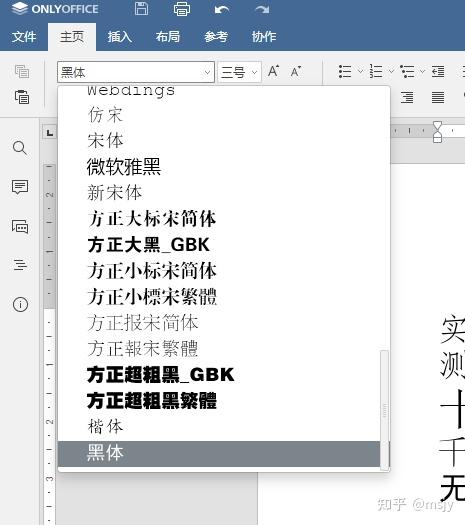Expand multilevel list options arrow
Viewport: 465px width, 525px height.
(422, 71)
